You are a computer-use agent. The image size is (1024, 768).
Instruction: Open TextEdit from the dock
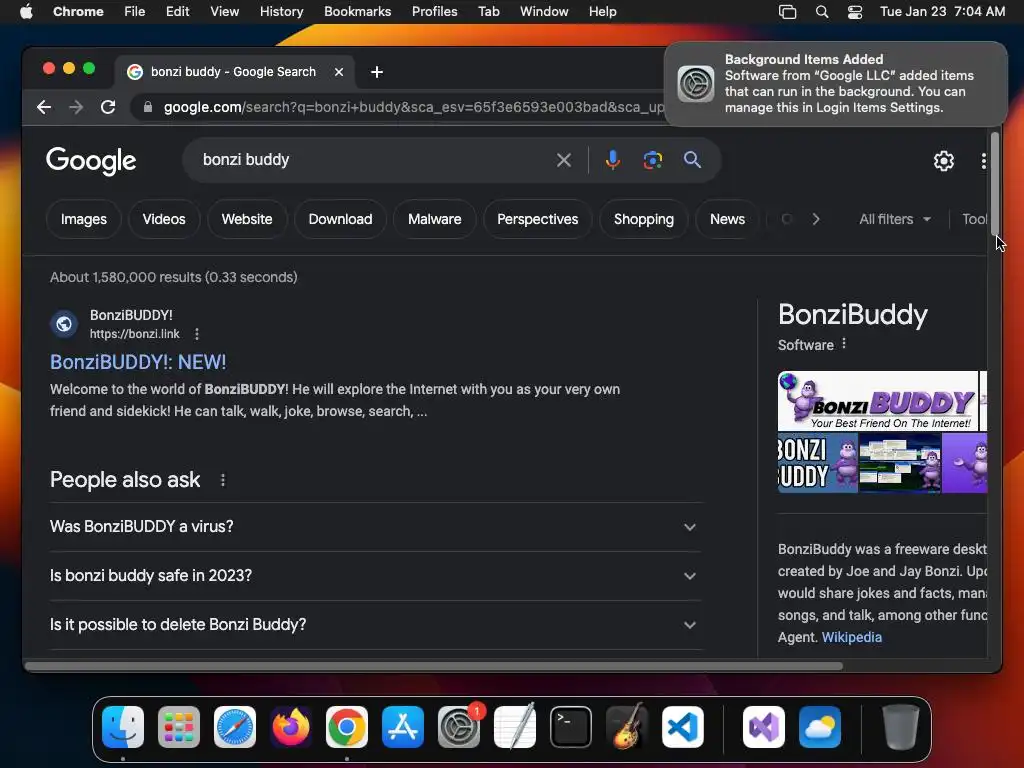pyautogui.click(x=515, y=727)
